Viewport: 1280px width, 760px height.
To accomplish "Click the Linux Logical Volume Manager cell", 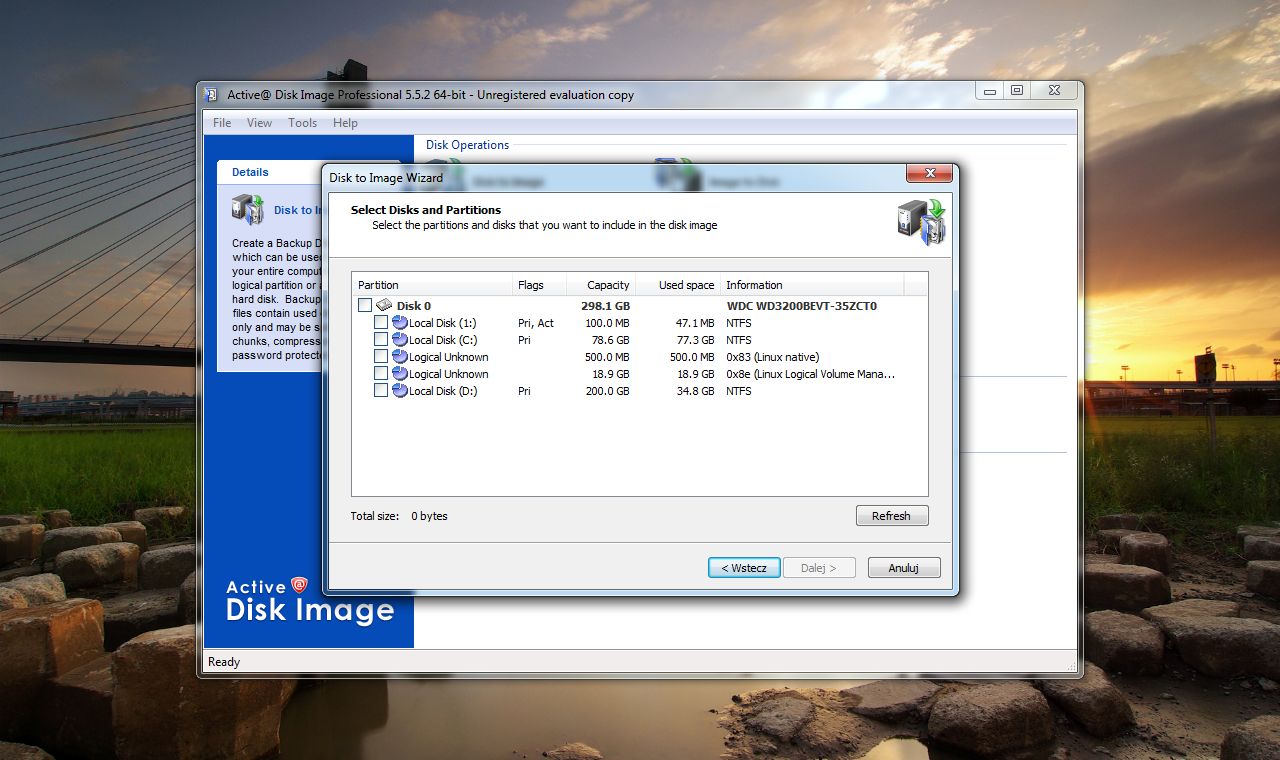I will click(x=810, y=374).
